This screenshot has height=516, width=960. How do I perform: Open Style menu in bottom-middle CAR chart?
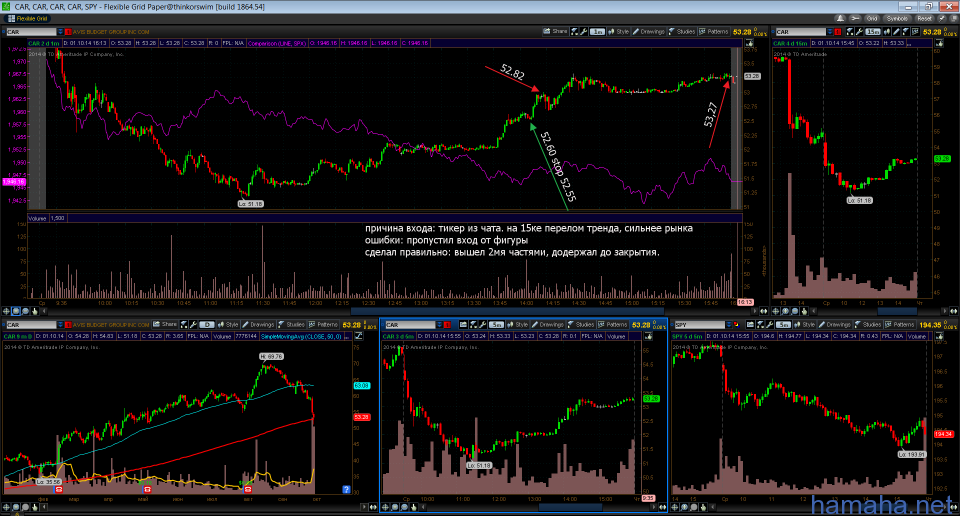[517, 324]
